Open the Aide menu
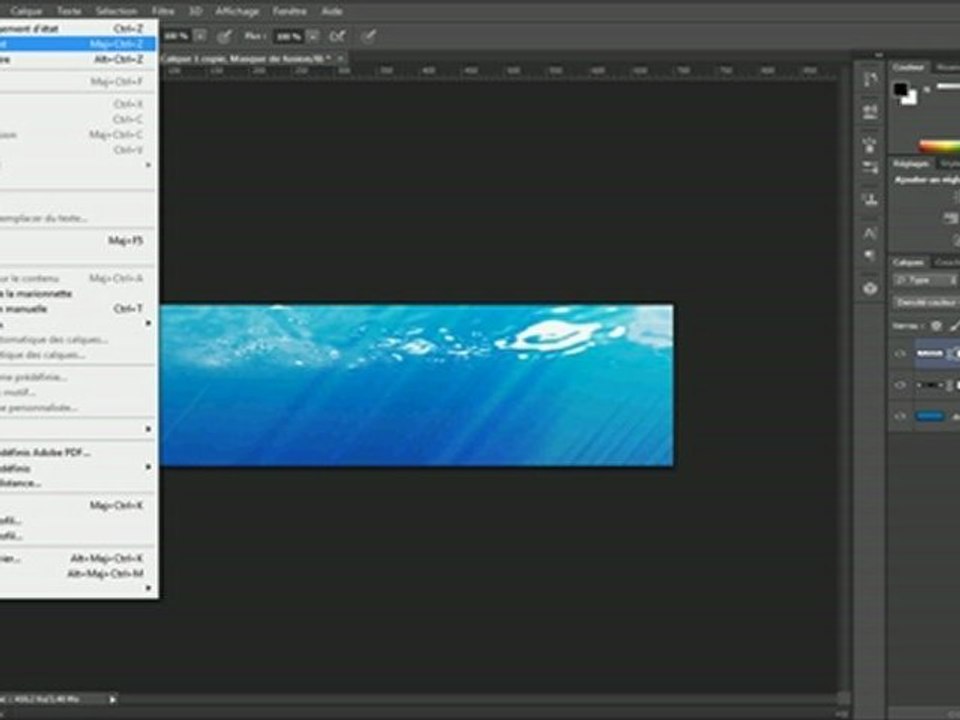 point(332,11)
